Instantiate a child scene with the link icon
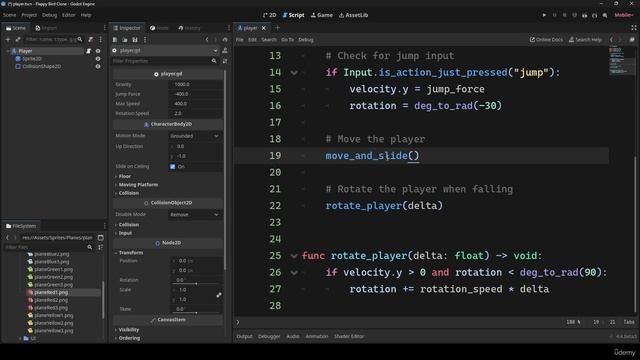 click(18, 40)
